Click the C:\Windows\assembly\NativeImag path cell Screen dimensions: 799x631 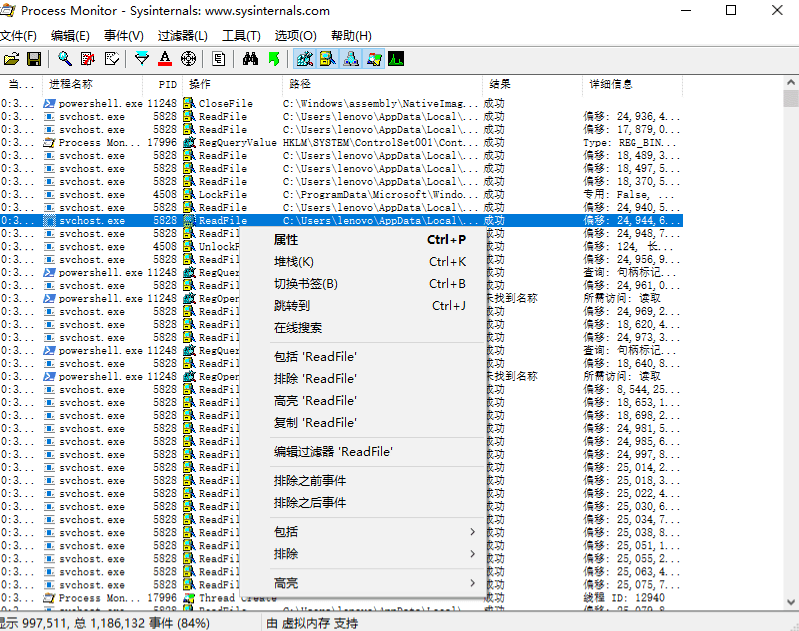[380, 103]
